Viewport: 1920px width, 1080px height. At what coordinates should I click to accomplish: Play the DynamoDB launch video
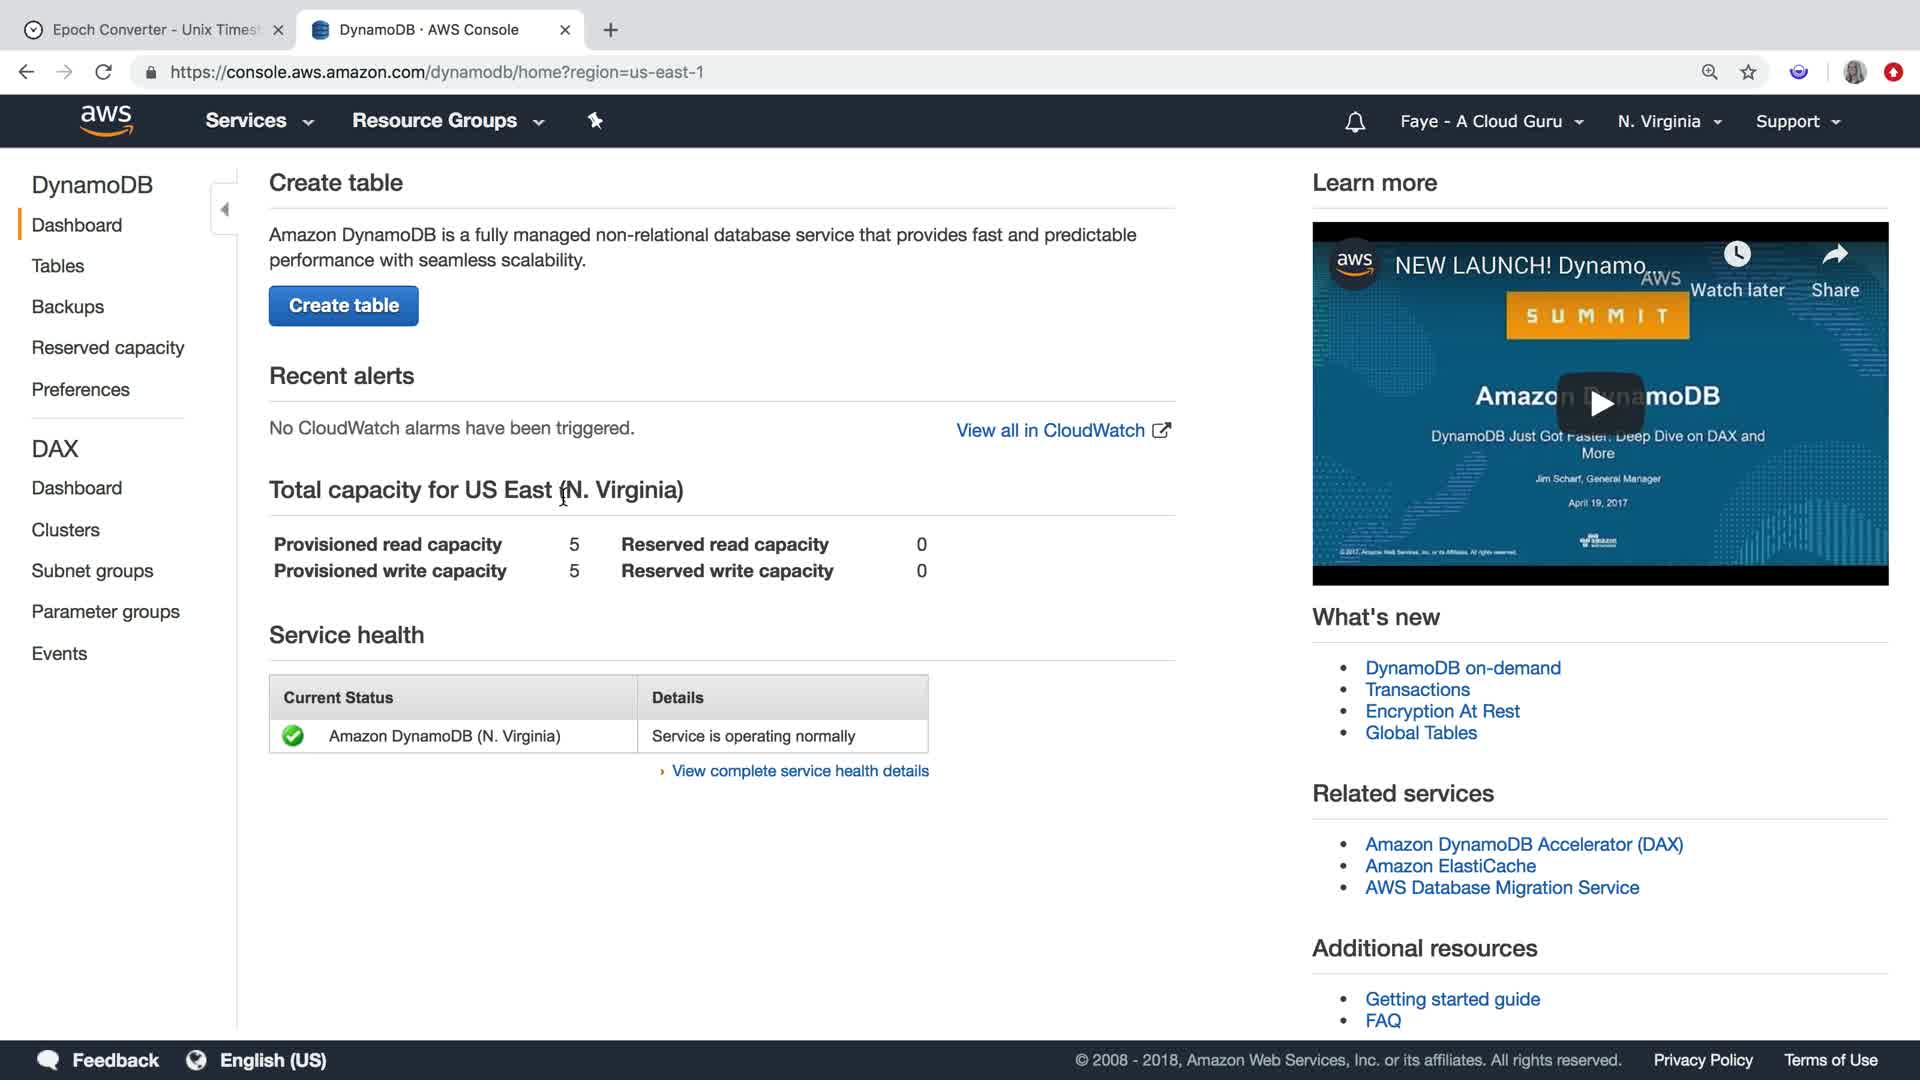pos(1600,404)
